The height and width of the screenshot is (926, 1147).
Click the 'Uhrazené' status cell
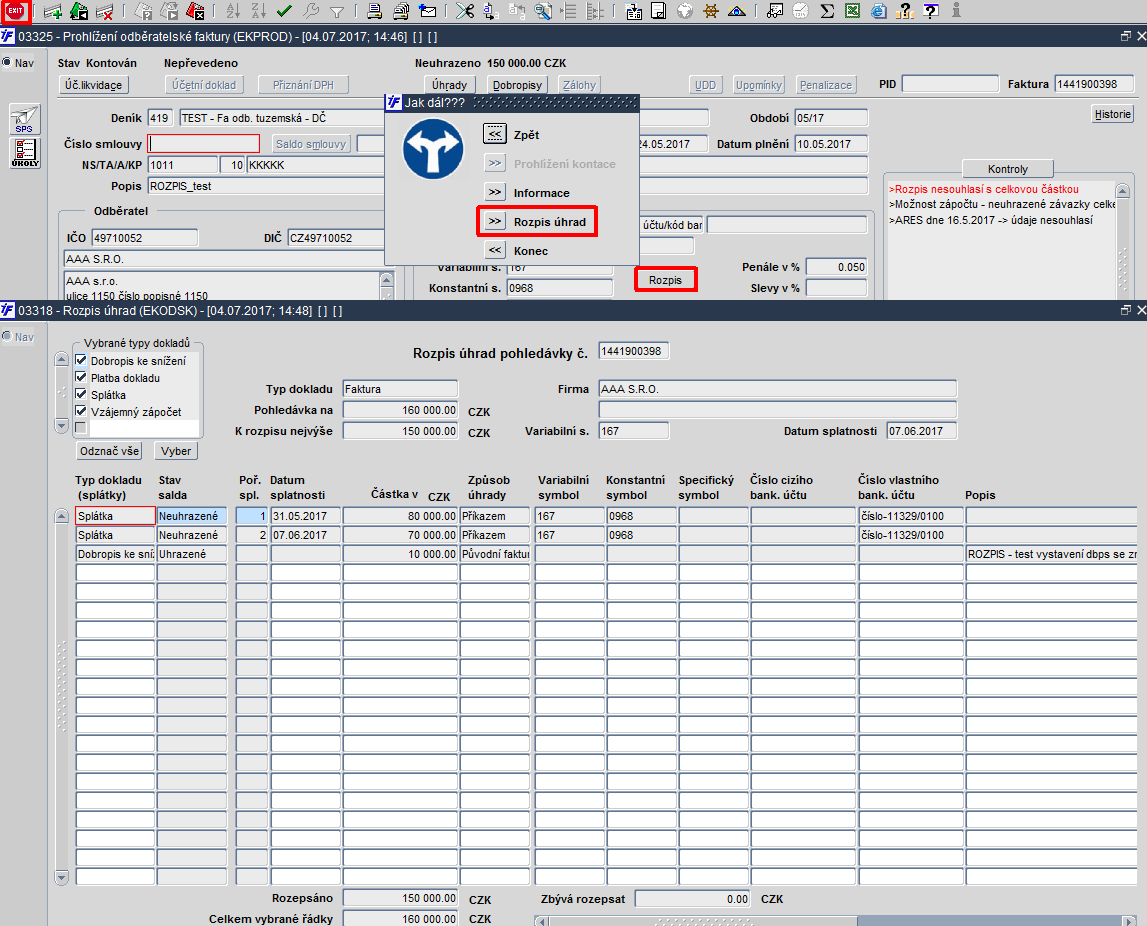pos(192,554)
